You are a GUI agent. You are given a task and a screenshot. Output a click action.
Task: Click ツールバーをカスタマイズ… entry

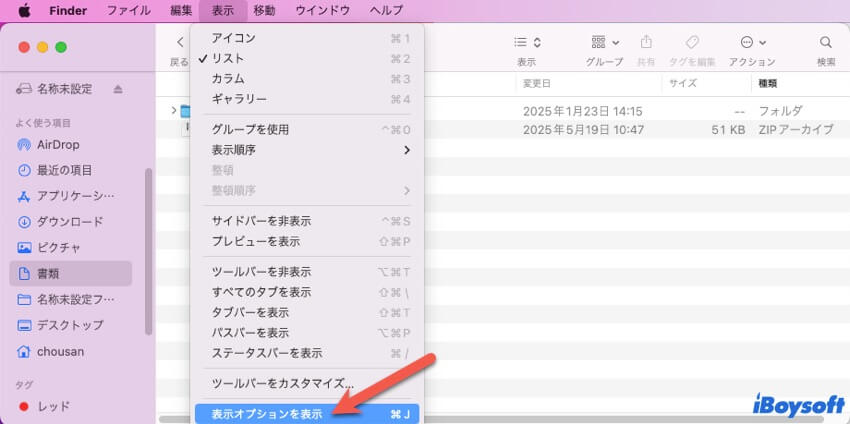click(x=282, y=383)
